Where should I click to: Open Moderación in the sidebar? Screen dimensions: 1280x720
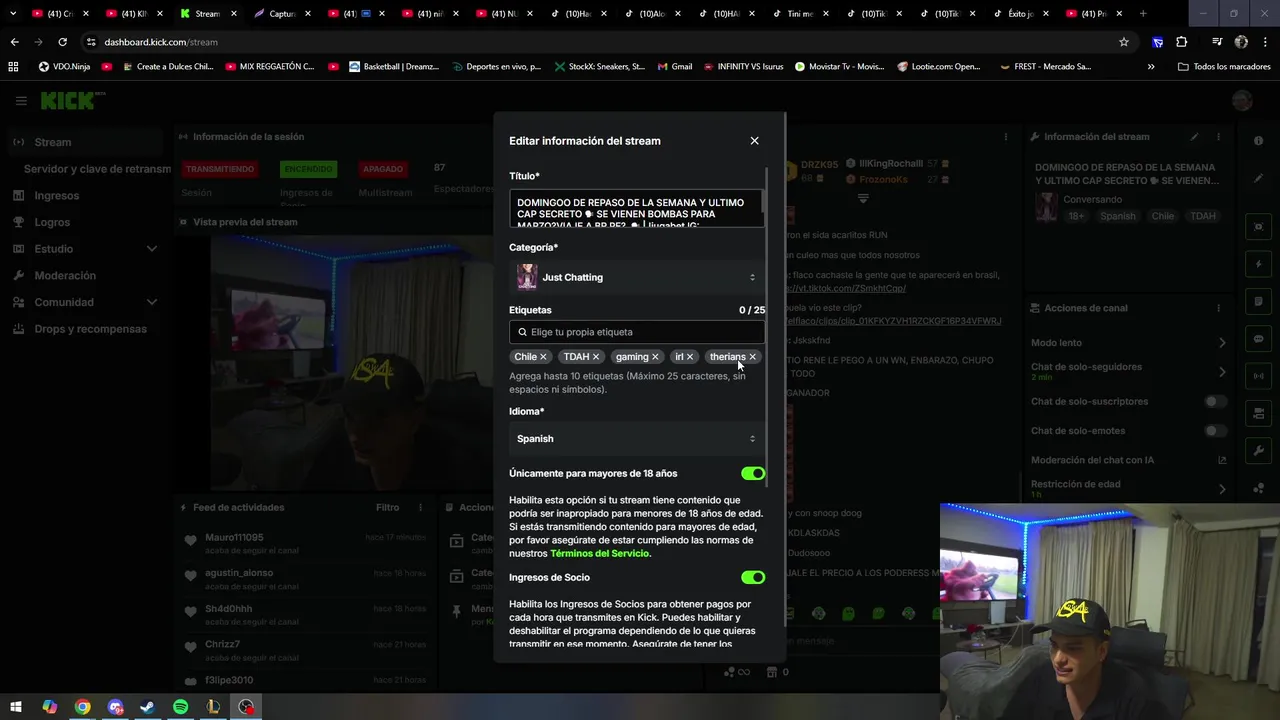pos(65,276)
